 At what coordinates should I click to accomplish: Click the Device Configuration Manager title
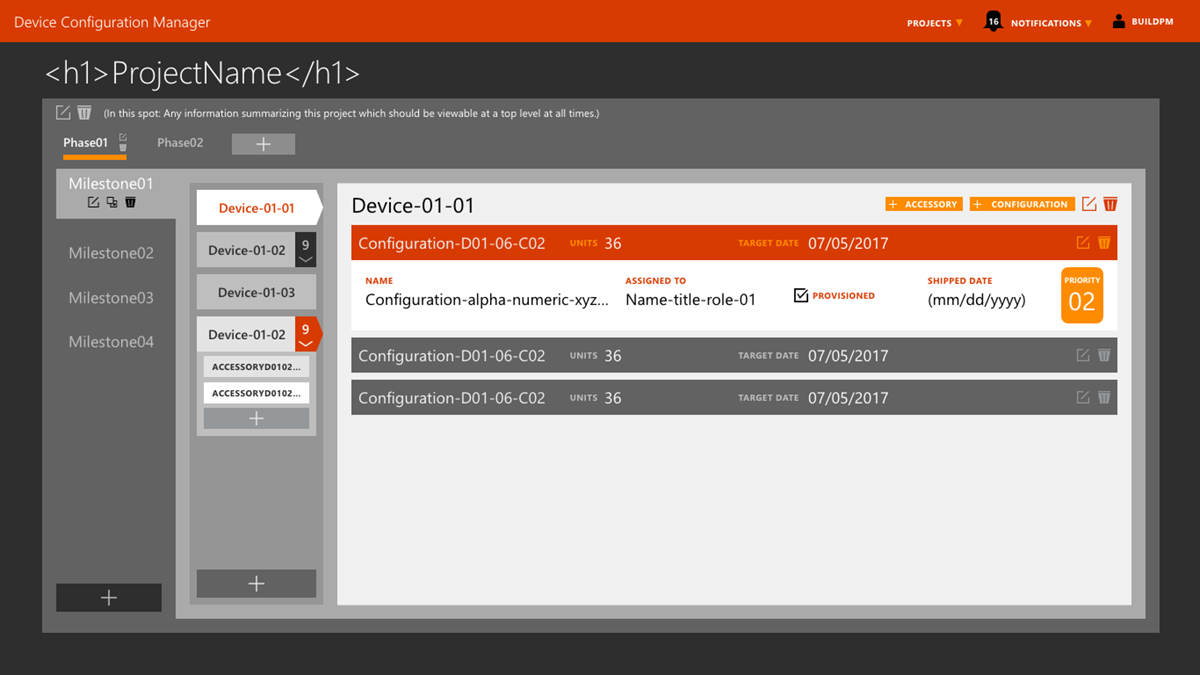tap(112, 22)
